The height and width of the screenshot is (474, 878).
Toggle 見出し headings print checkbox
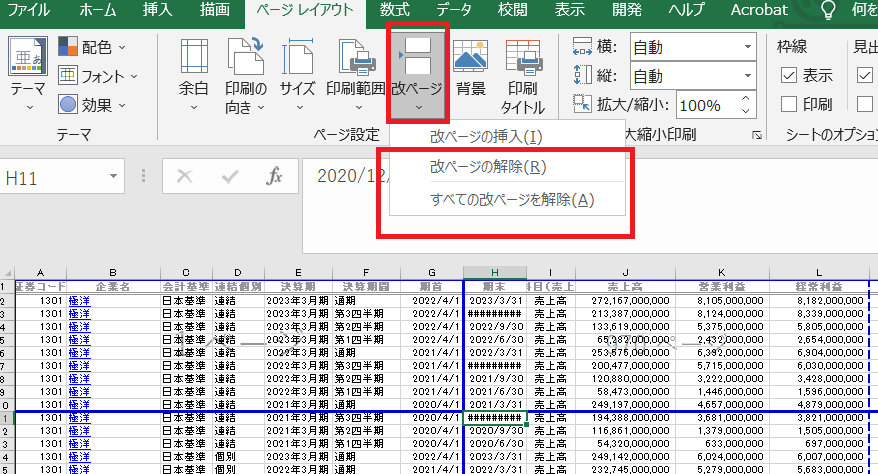click(865, 104)
